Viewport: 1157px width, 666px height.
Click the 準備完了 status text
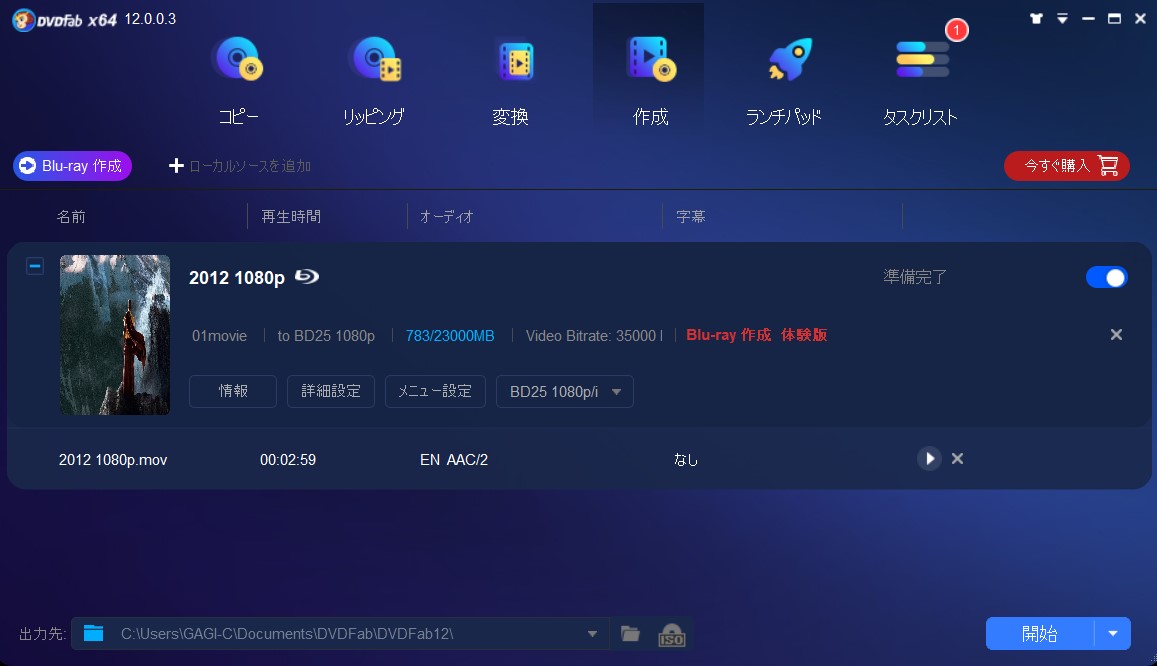tap(915, 277)
